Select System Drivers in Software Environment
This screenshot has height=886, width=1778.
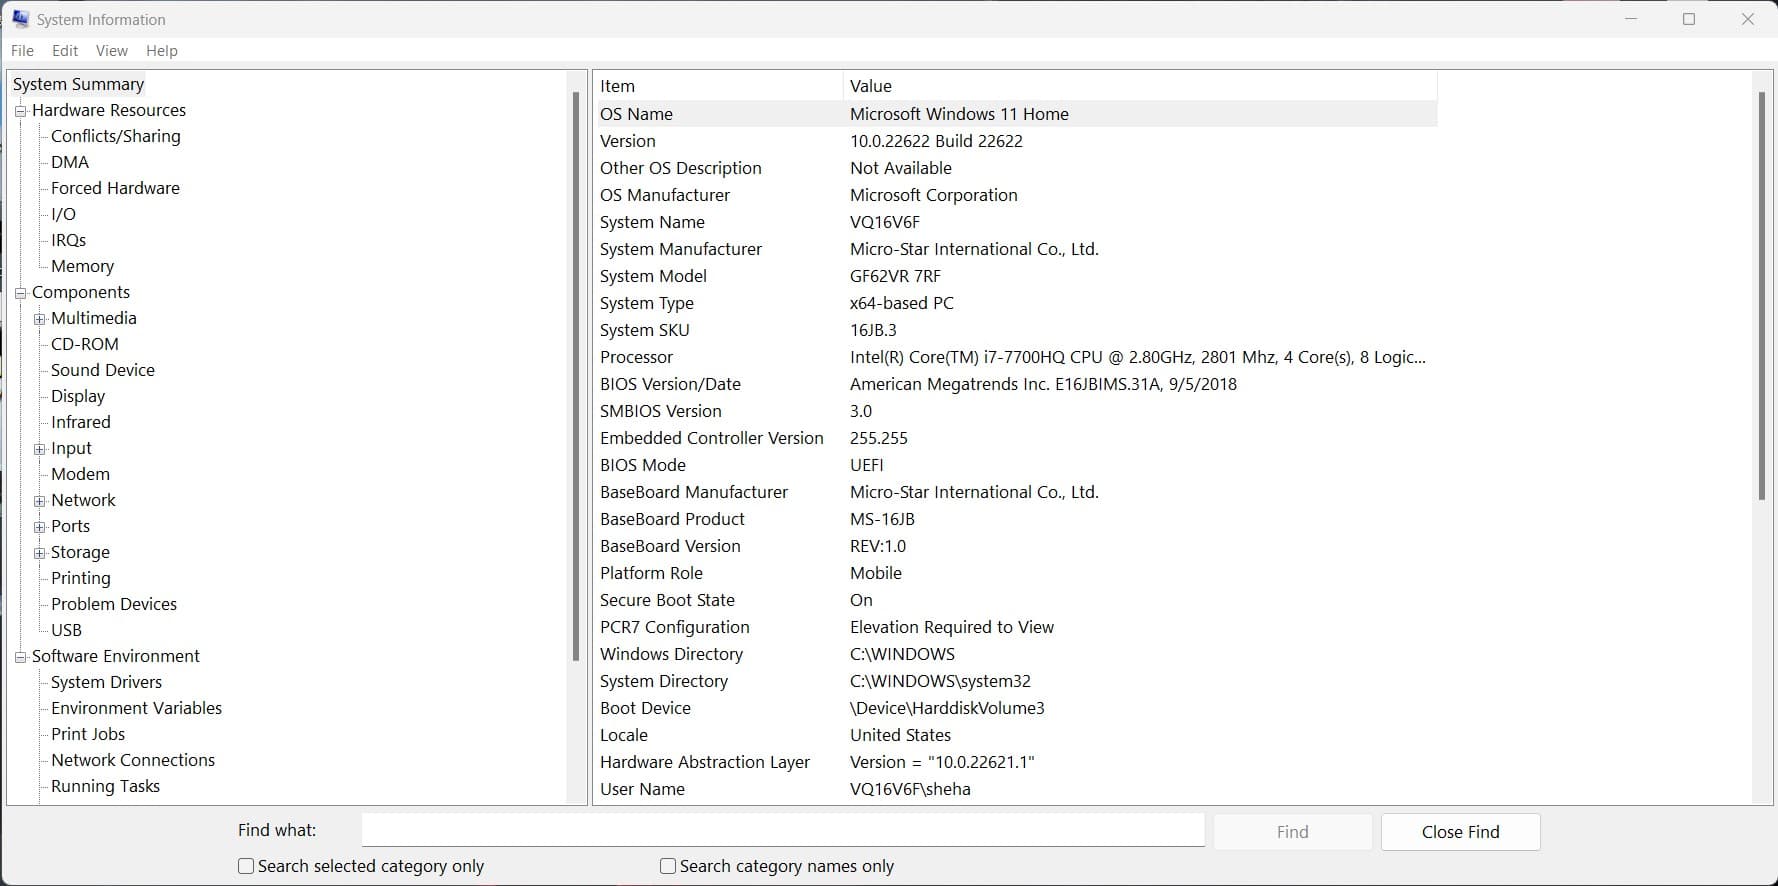(x=106, y=682)
